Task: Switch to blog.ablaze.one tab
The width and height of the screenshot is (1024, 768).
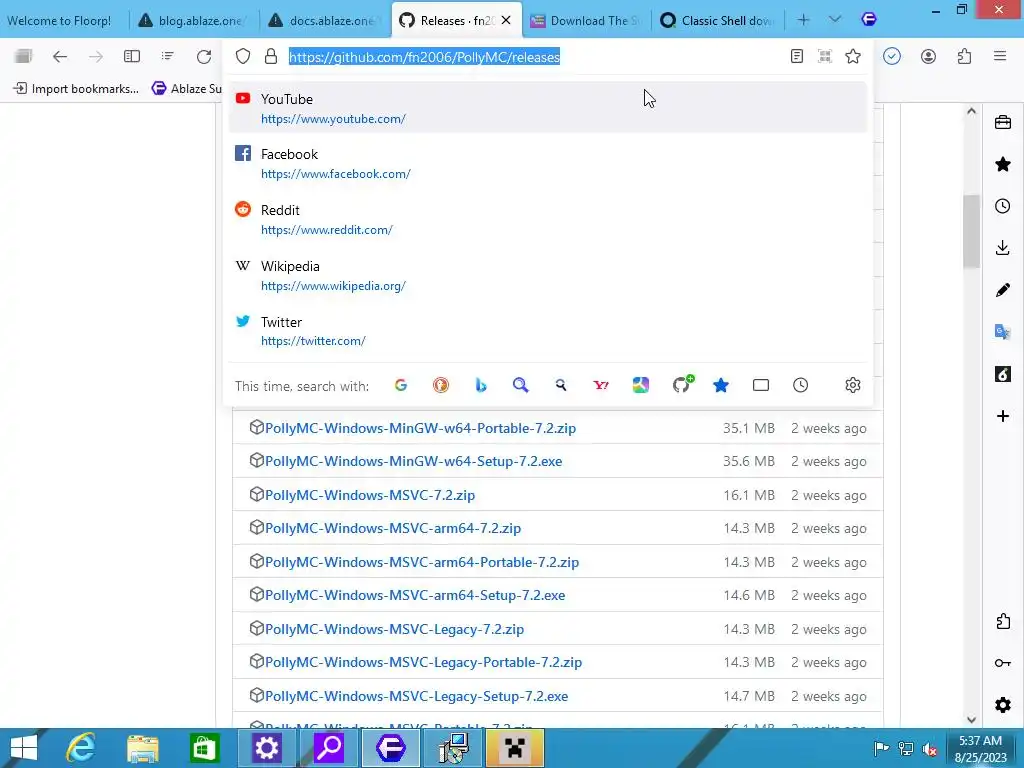Action: point(194,21)
